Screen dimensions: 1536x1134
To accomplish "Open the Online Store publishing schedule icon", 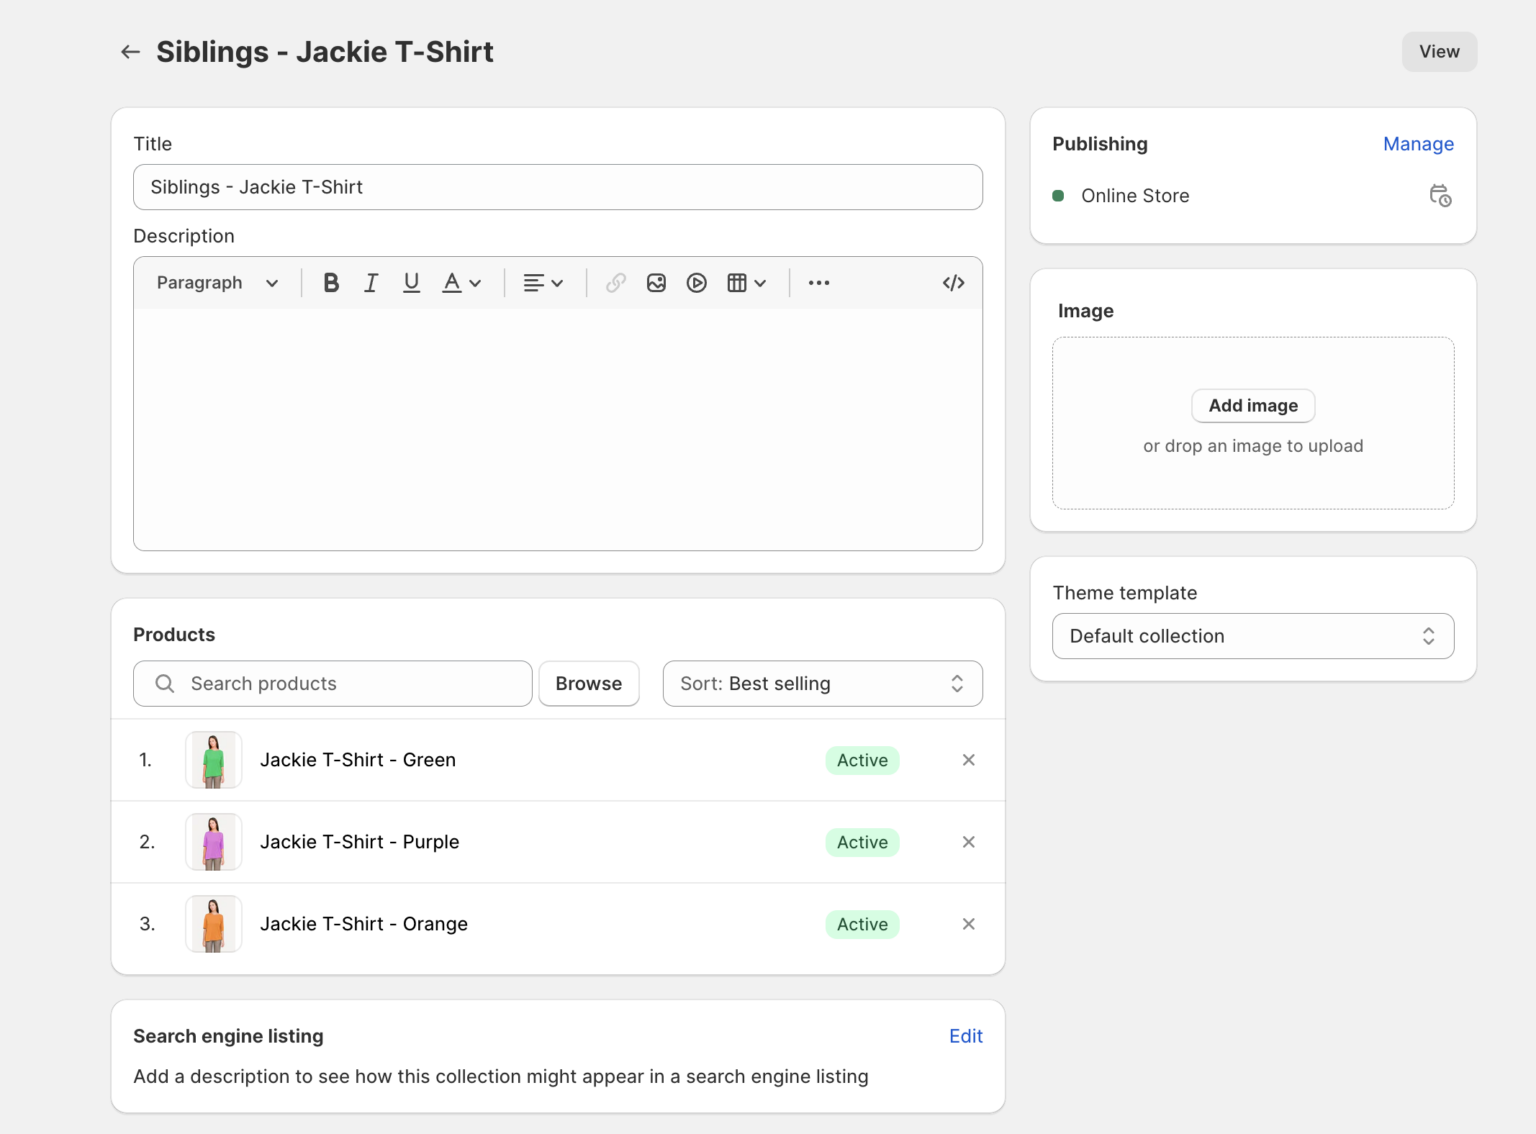I will 1440,195.
